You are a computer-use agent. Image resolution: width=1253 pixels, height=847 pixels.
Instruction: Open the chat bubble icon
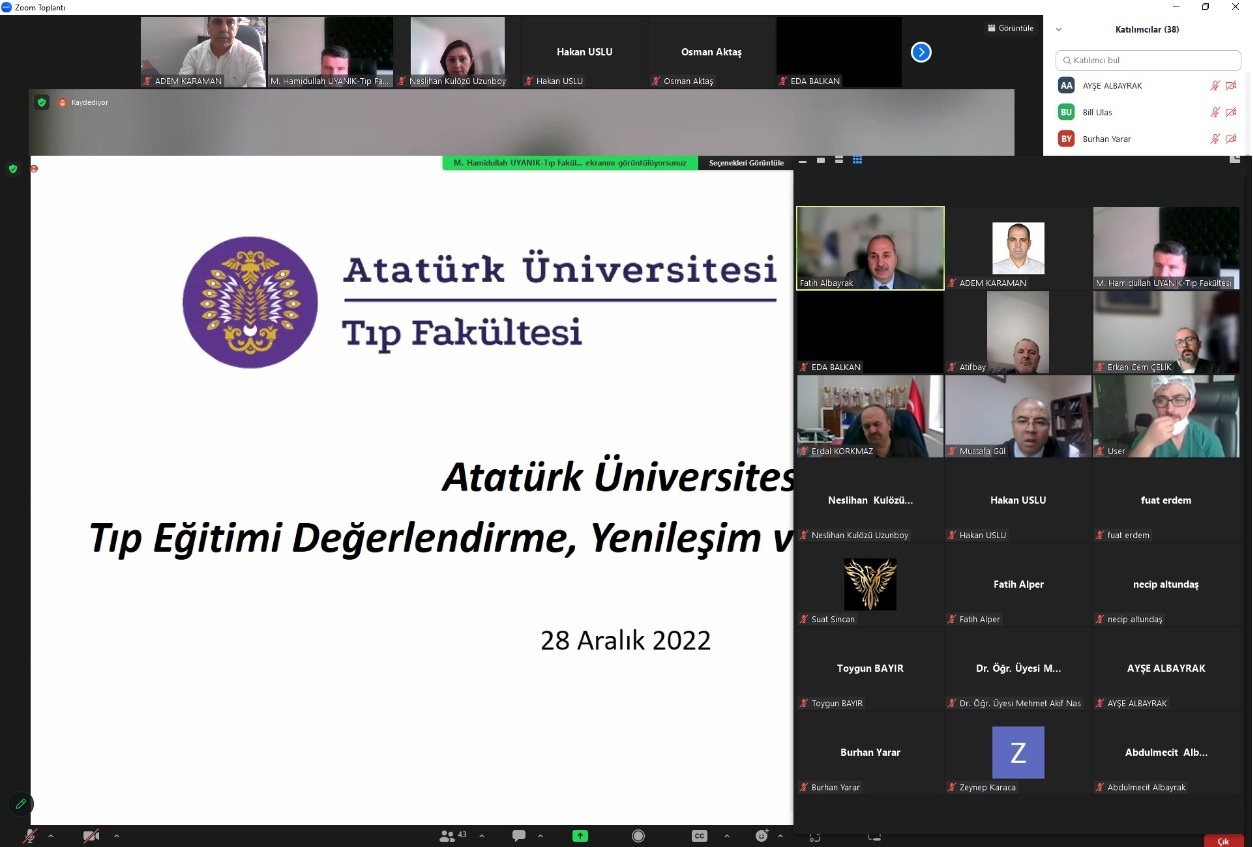(519, 836)
